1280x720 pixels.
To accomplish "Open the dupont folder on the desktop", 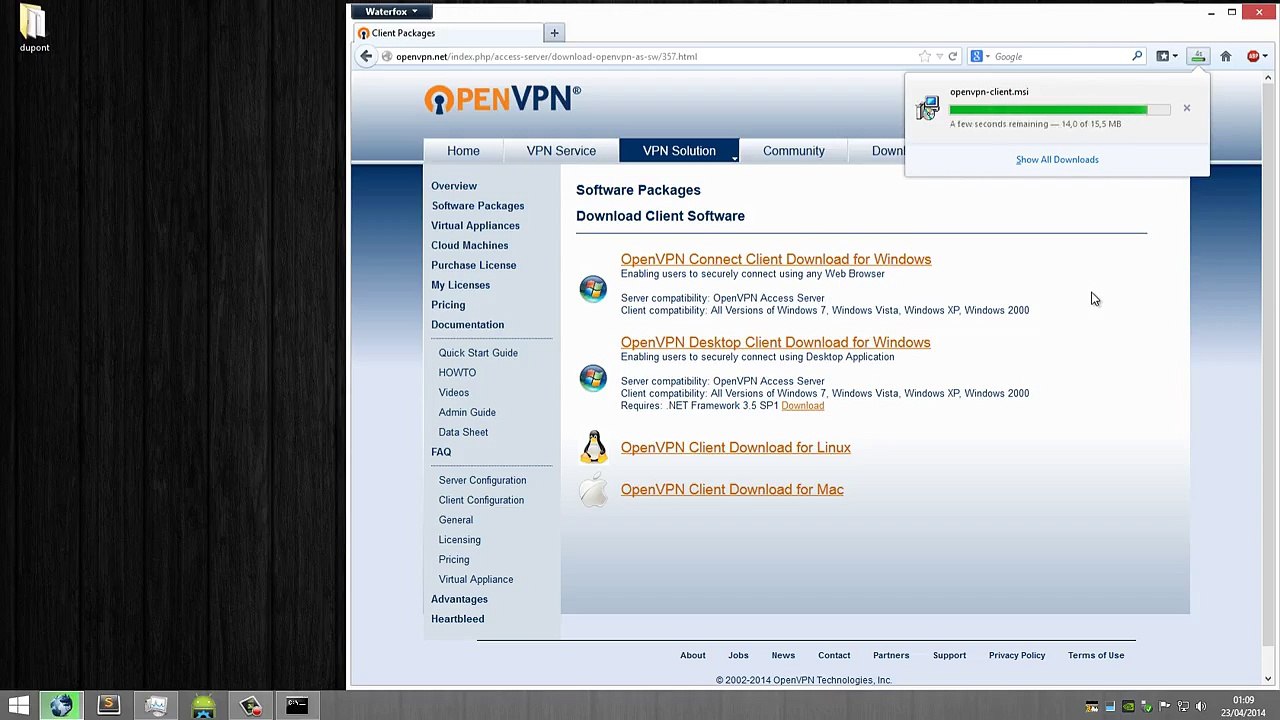I will pyautogui.click(x=34, y=29).
